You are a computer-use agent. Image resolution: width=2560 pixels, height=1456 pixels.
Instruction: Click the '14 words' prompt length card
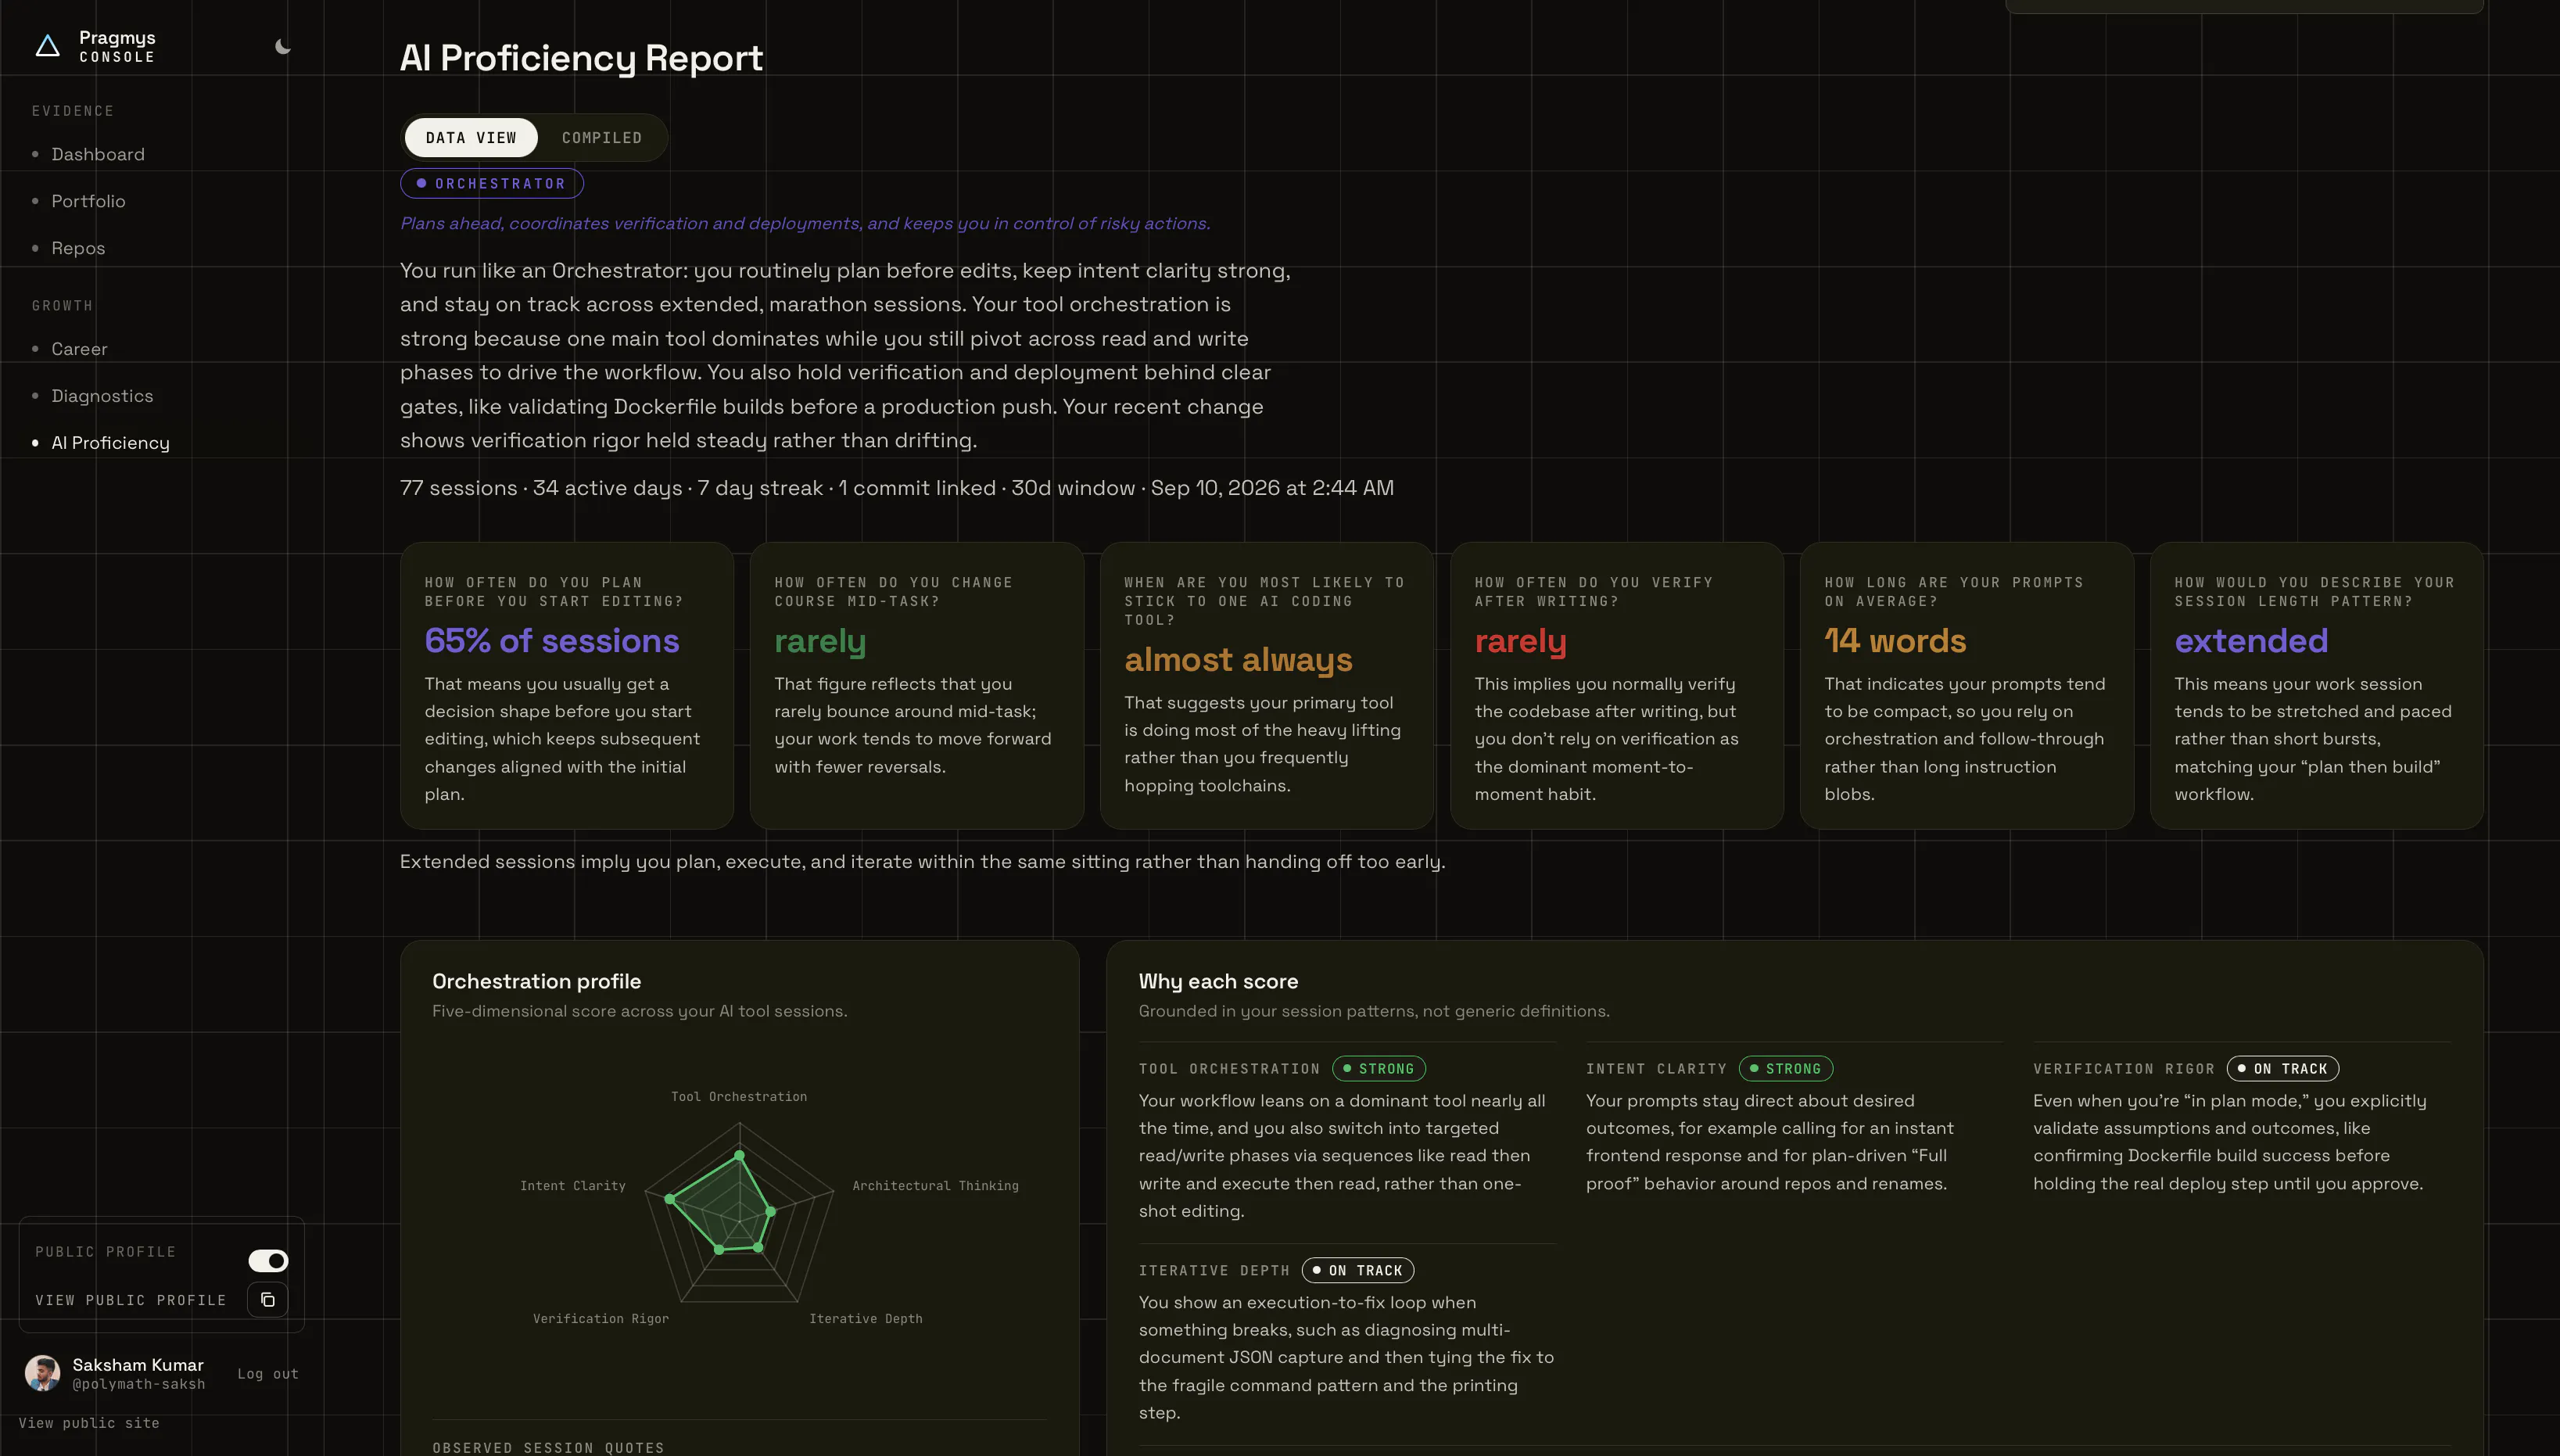1967,686
